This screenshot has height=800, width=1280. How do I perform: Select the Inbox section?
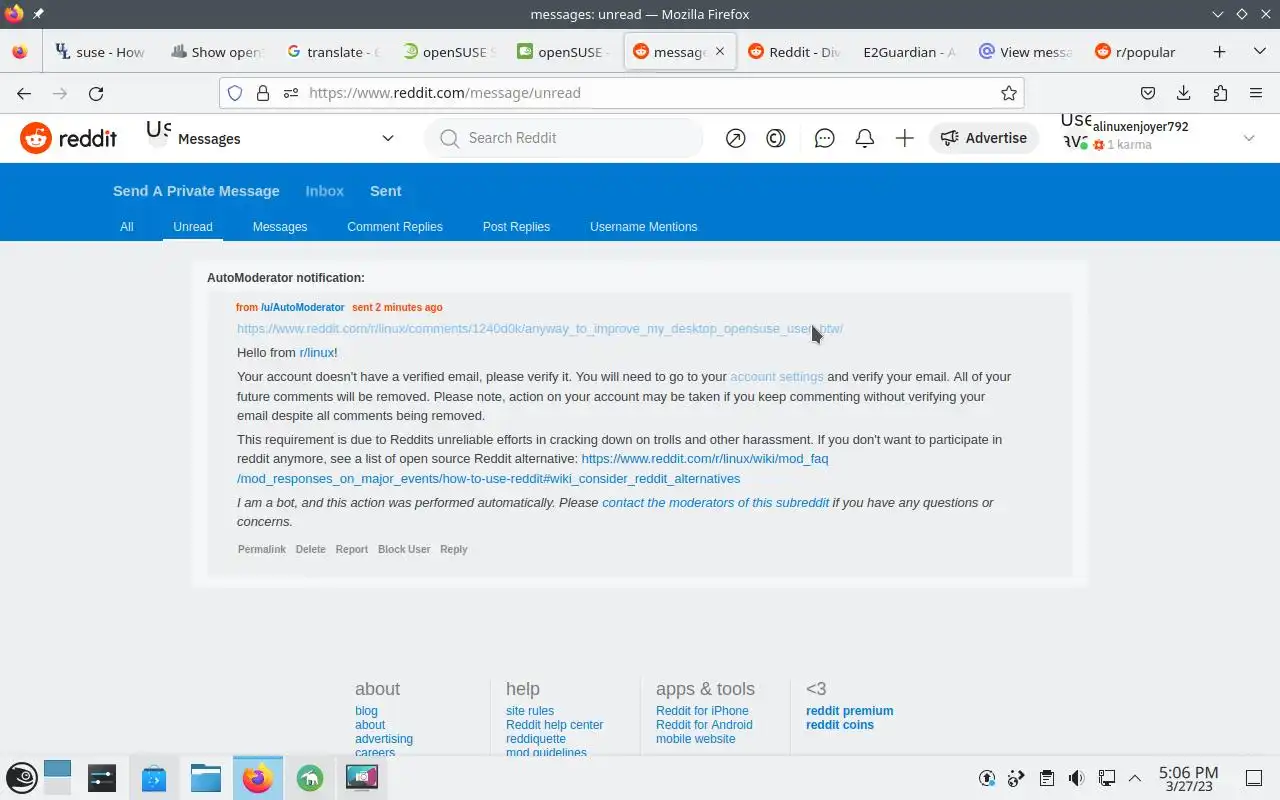325,191
